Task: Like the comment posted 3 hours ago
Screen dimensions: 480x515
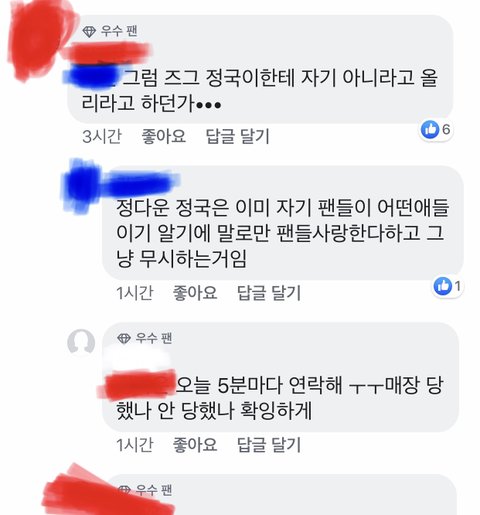Action: tap(163, 136)
